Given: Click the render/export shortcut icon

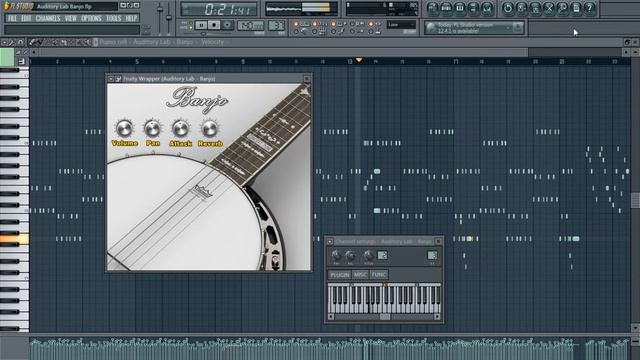Looking at the screenshot, I should point(535,8).
